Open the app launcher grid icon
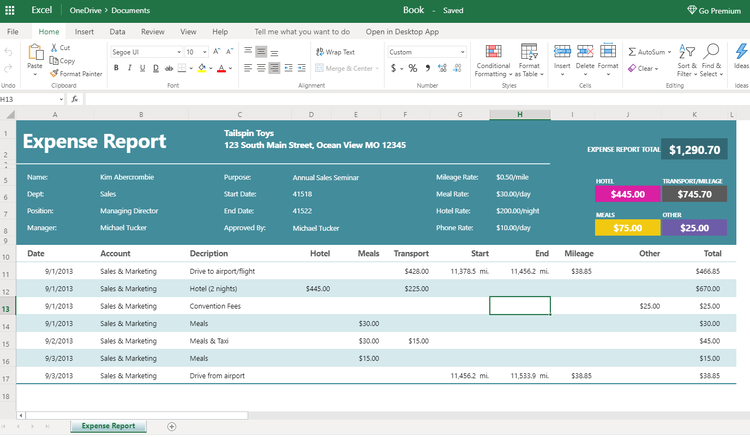750x437 pixels. click(x=10, y=10)
